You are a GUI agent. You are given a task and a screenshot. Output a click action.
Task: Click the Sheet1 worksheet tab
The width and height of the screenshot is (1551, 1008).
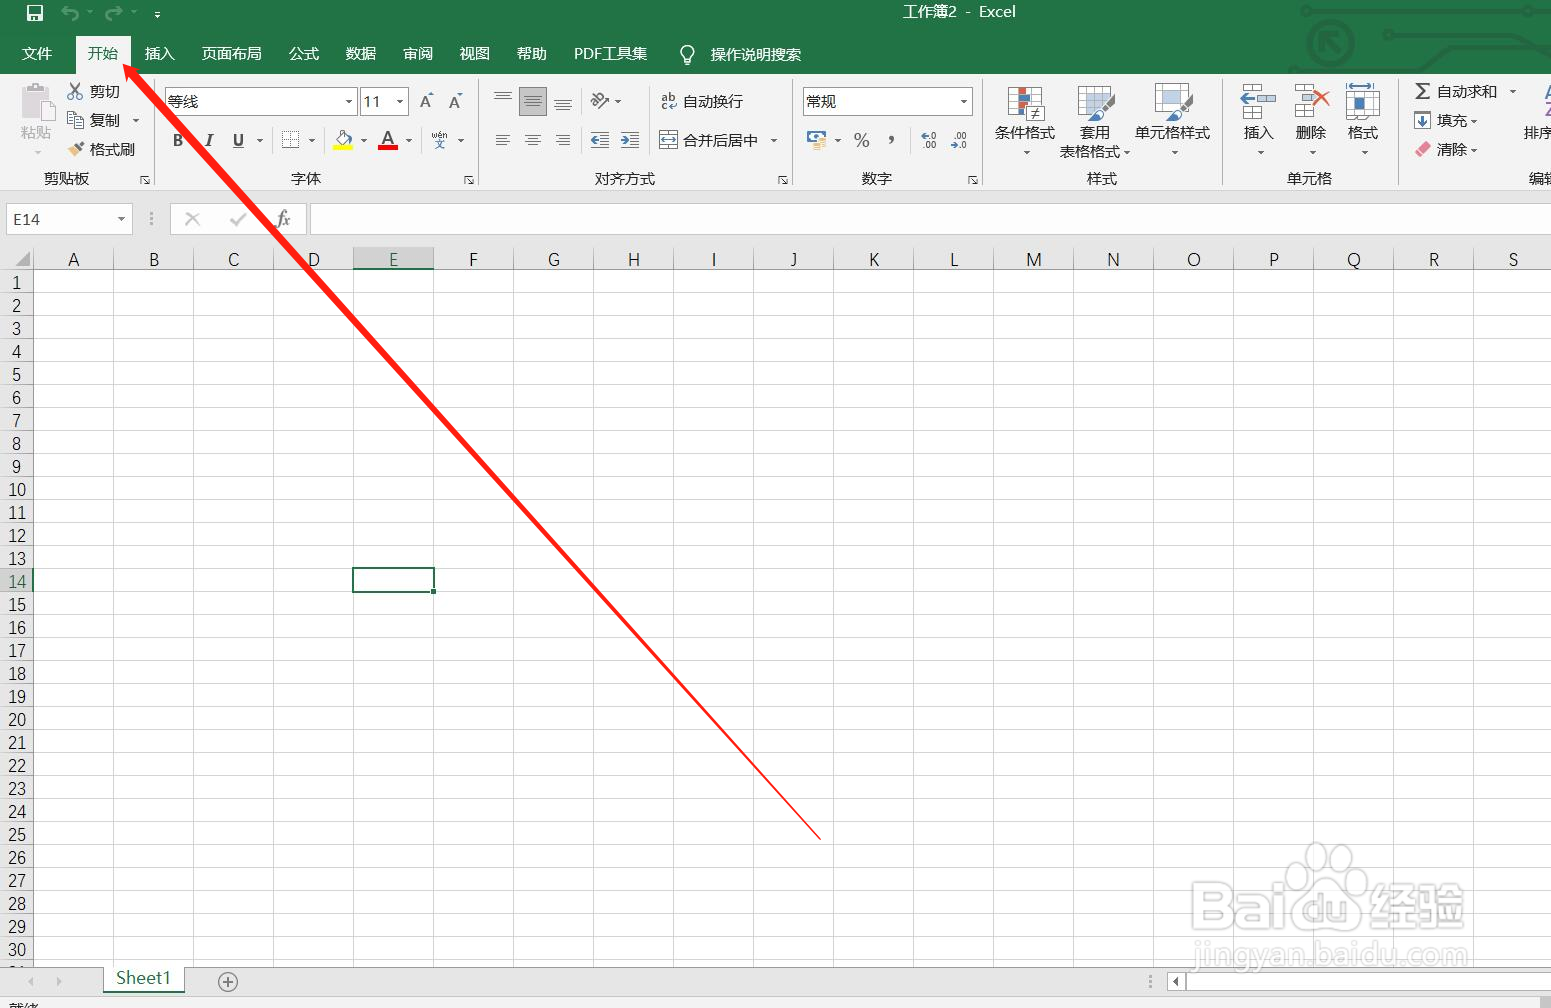pos(143,978)
